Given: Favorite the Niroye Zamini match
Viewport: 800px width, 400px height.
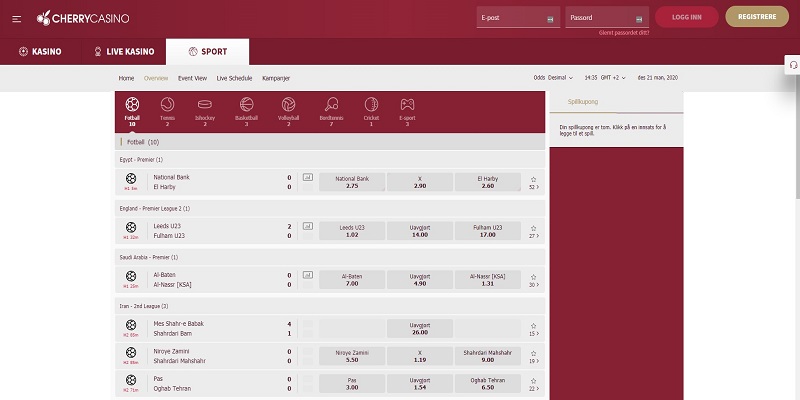Looking at the screenshot, I should [x=534, y=354].
